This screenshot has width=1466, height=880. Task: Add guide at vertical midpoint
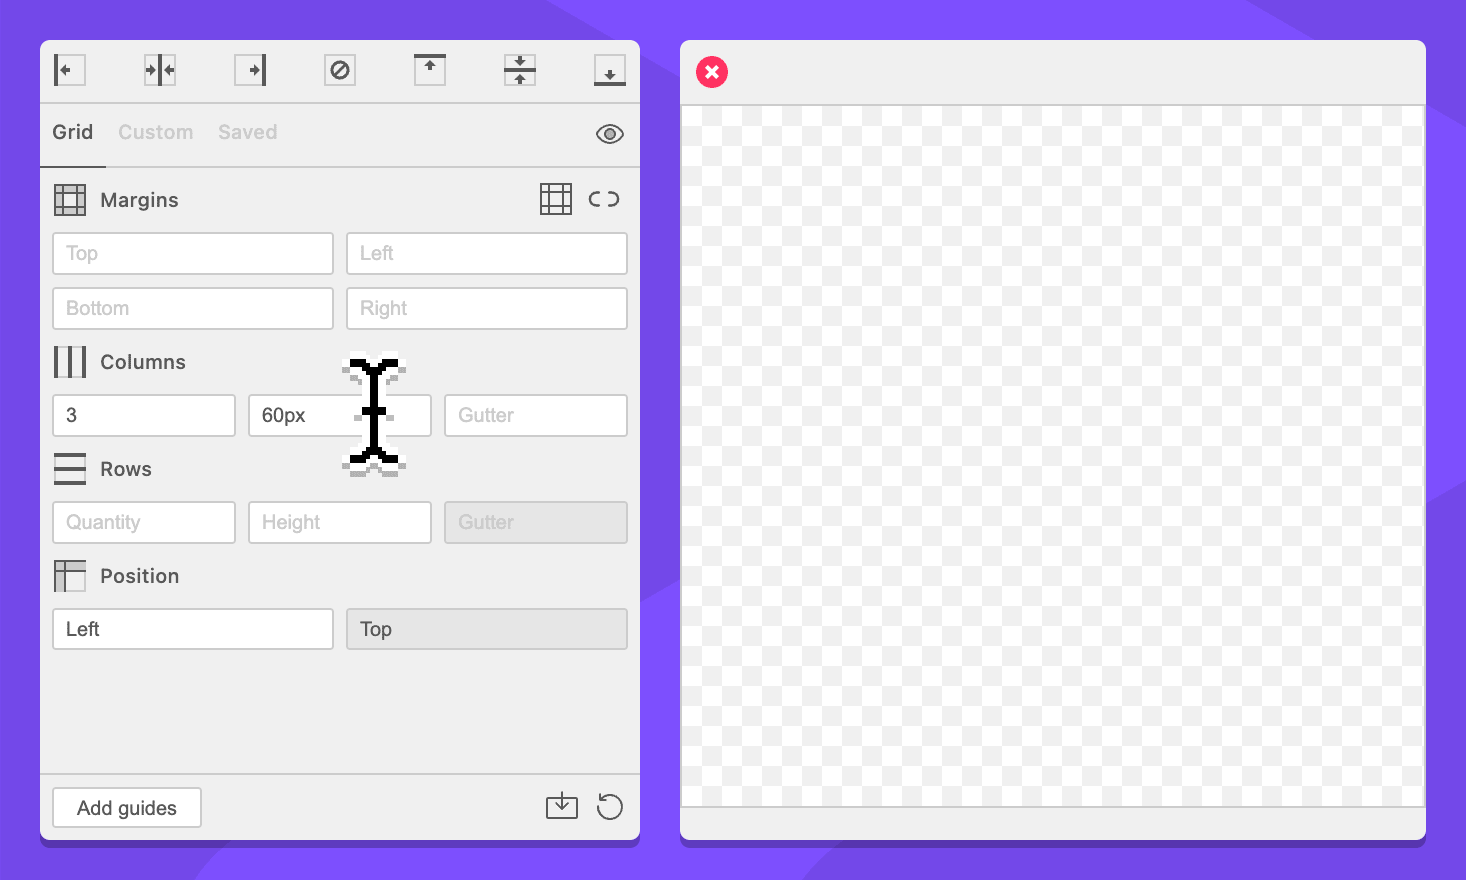160,70
